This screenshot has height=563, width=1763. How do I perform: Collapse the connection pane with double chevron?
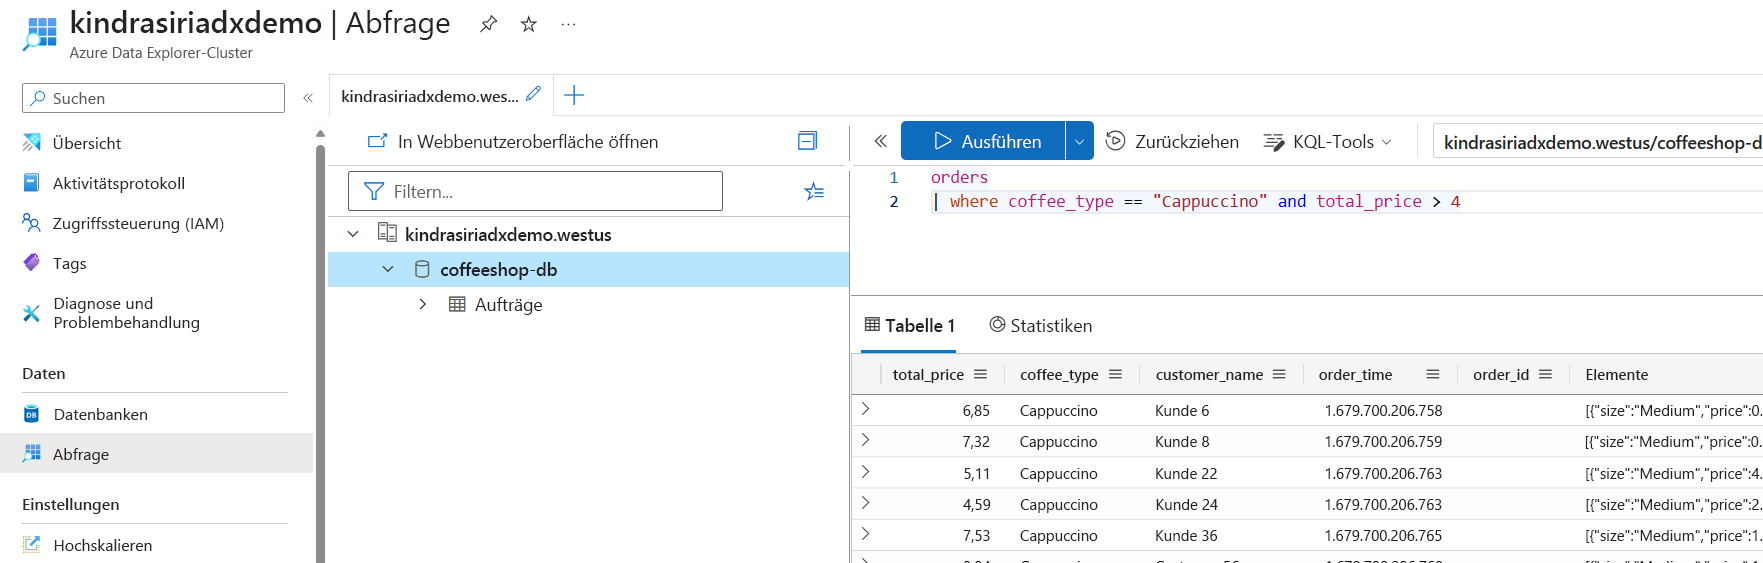[x=880, y=141]
